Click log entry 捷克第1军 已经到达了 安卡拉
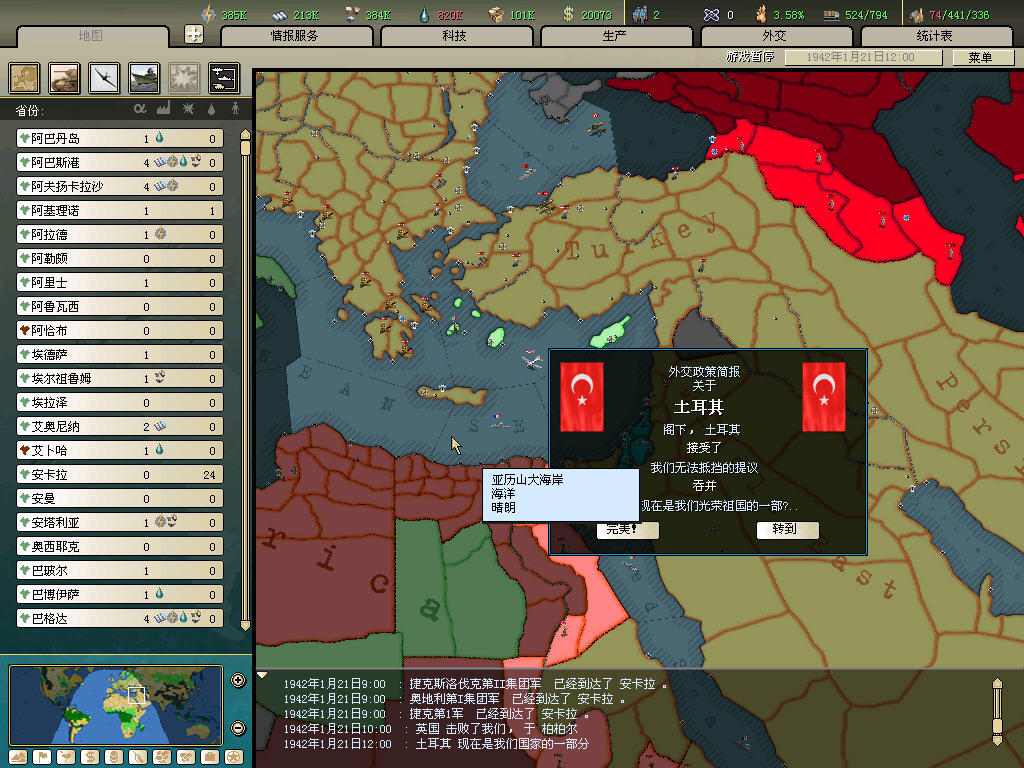1024x768 pixels. [436, 714]
